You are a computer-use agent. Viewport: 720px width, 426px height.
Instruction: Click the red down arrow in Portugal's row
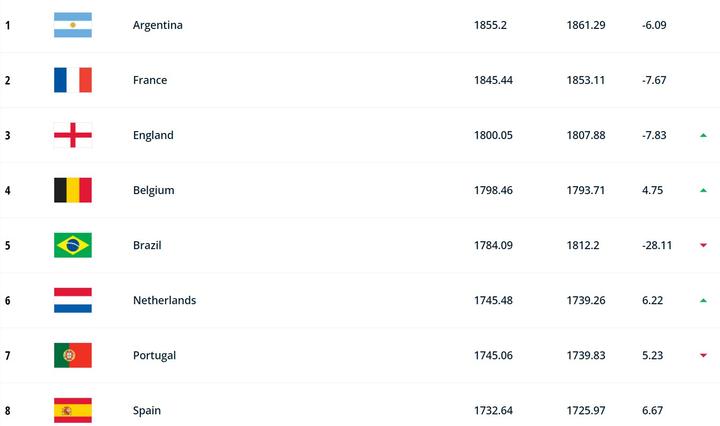(x=704, y=355)
